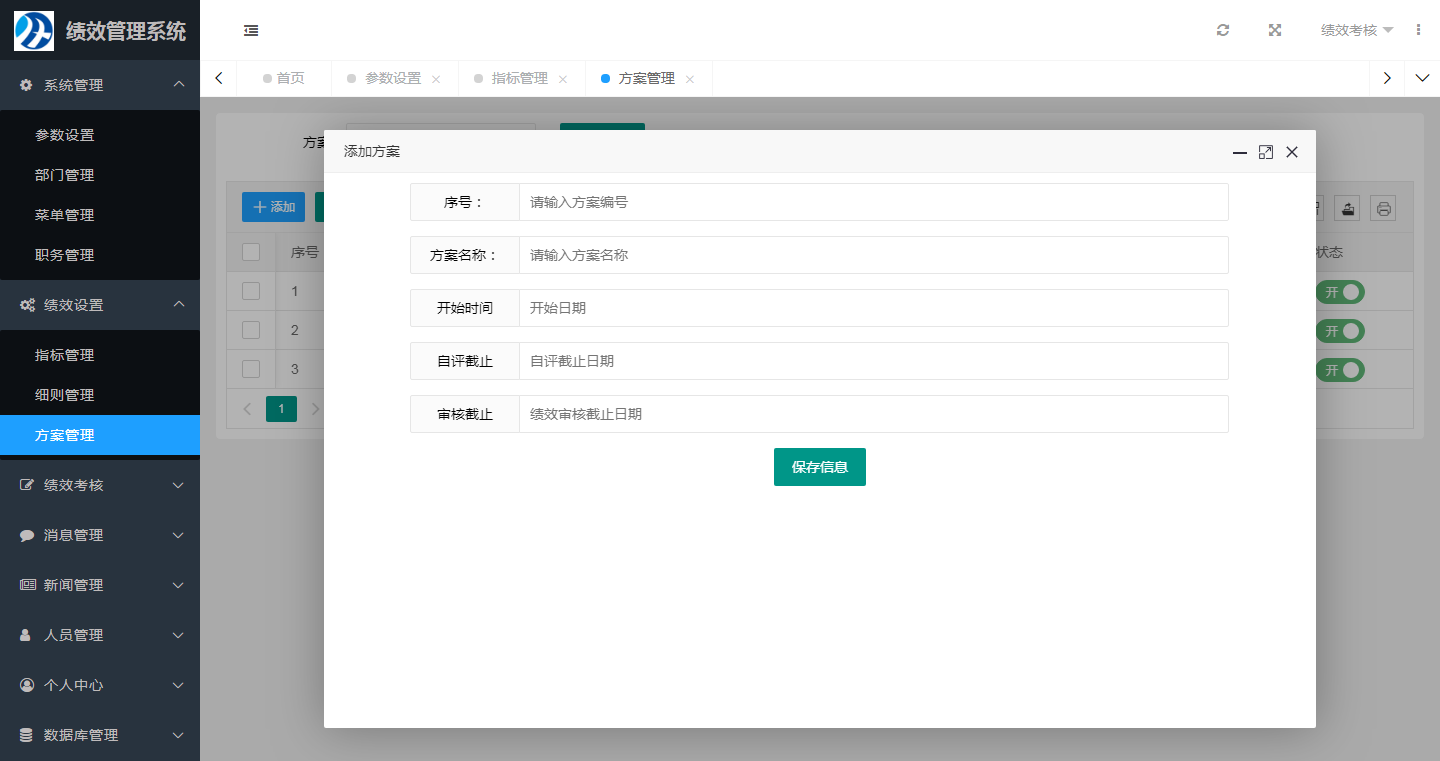Select 部门管理 in the sidebar
The width and height of the screenshot is (1440, 761).
[x=65, y=175]
